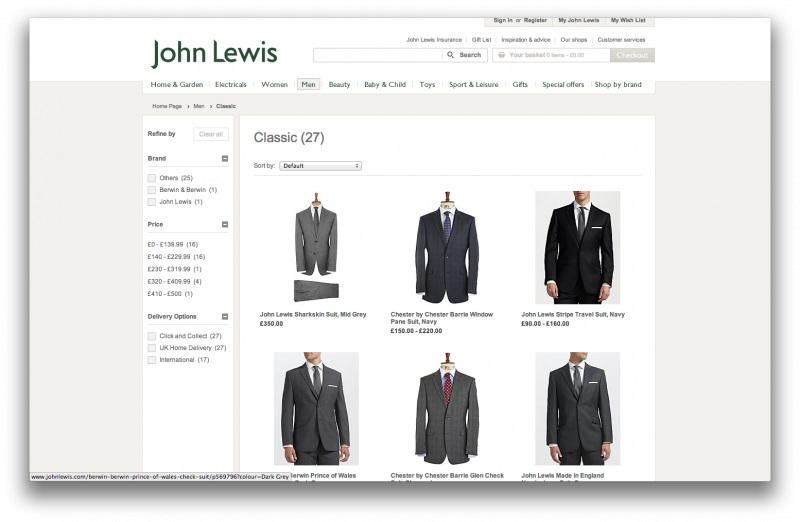
Task: Click the John Lewis logo
Action: [x=214, y=54]
